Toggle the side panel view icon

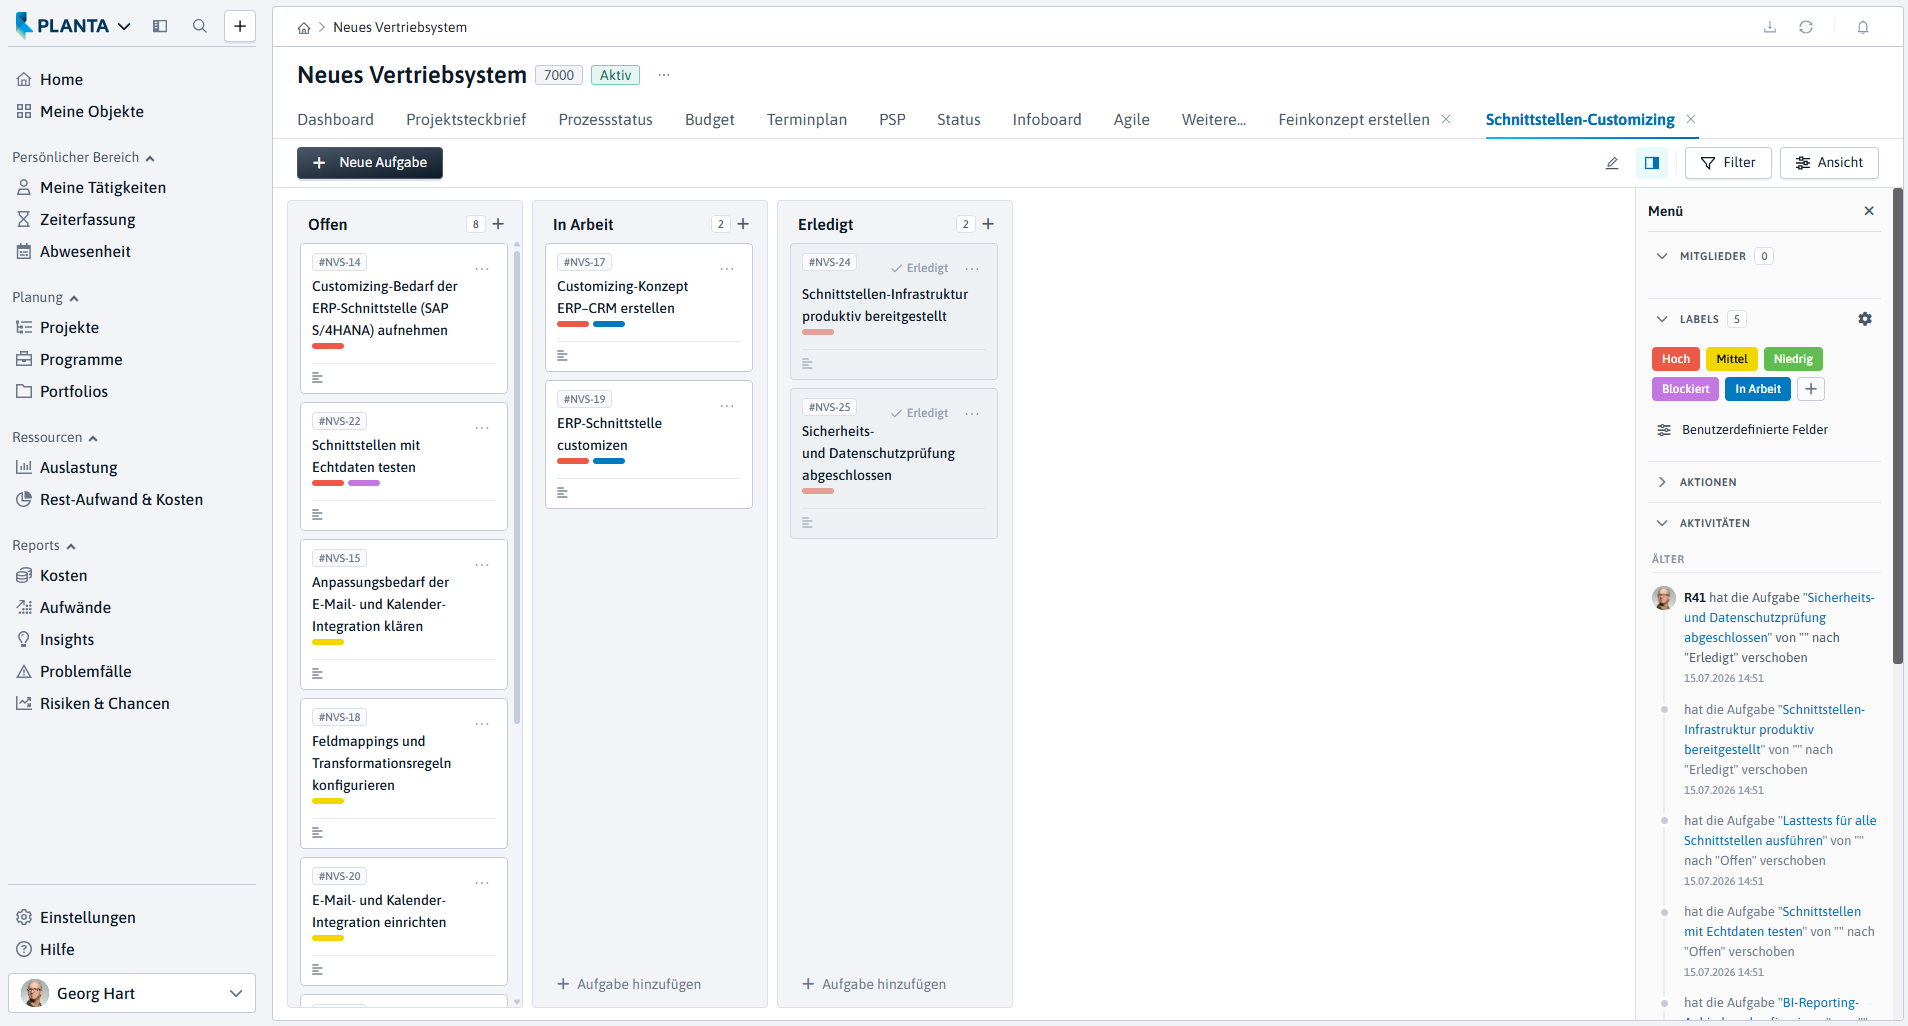click(1652, 163)
